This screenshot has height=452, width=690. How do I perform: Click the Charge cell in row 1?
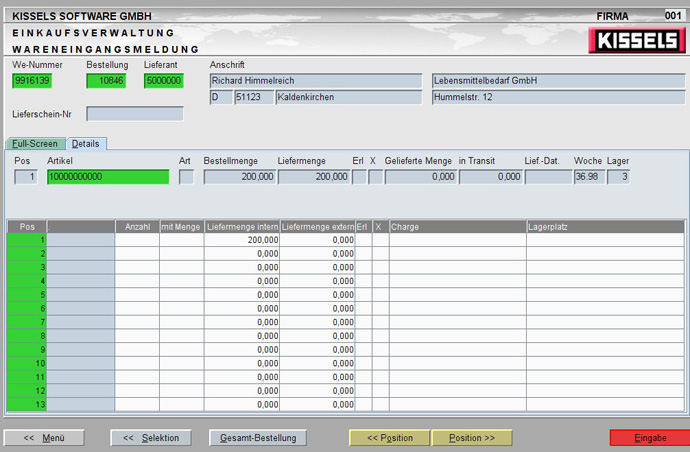coord(458,240)
